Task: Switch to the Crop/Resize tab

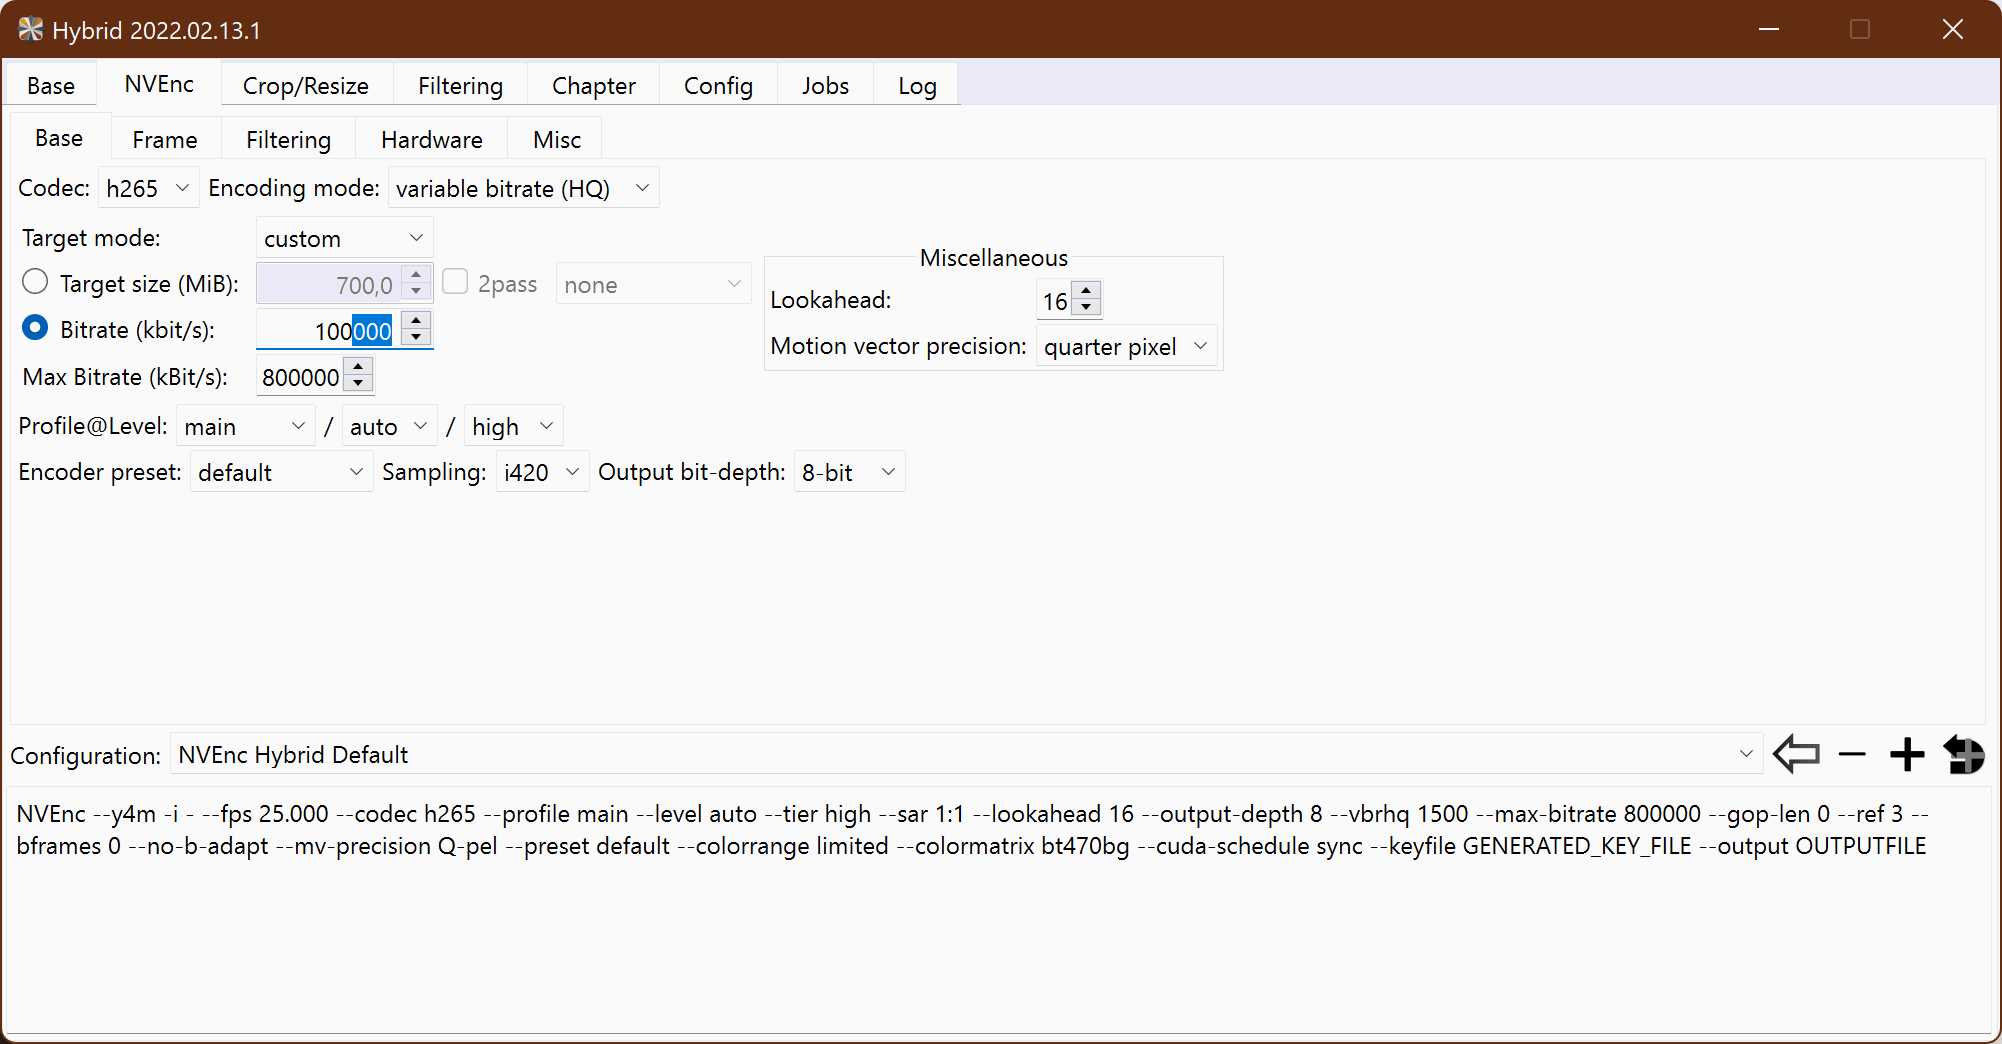Action: [x=305, y=86]
